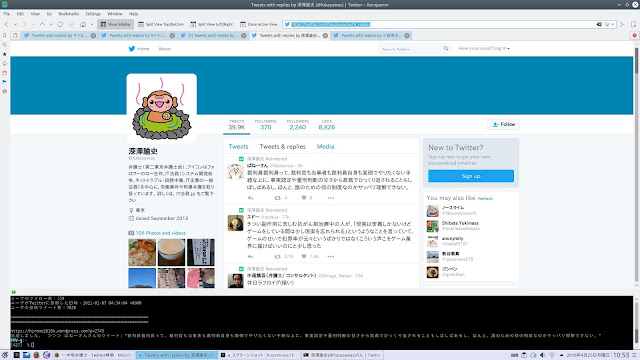The height and width of the screenshot is (360, 640).
Task: Open the food plate photo thumbnail
Action: 142,253
